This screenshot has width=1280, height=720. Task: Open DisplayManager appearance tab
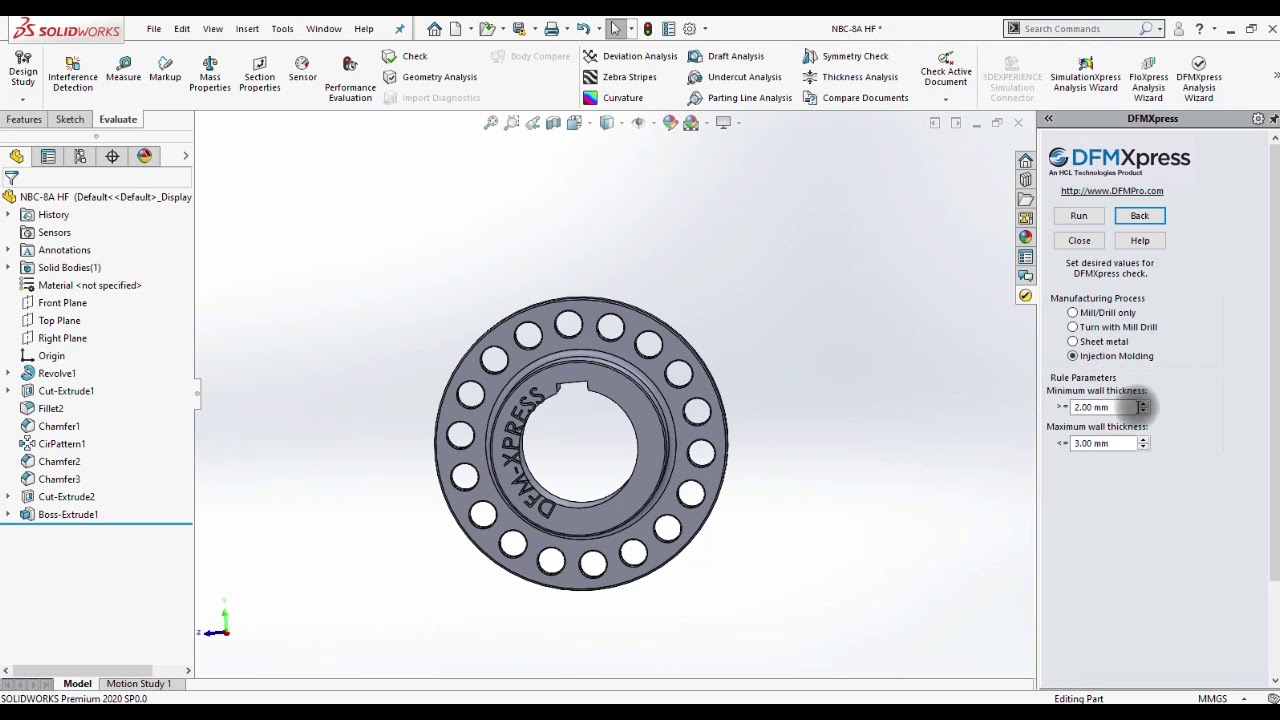pos(144,156)
